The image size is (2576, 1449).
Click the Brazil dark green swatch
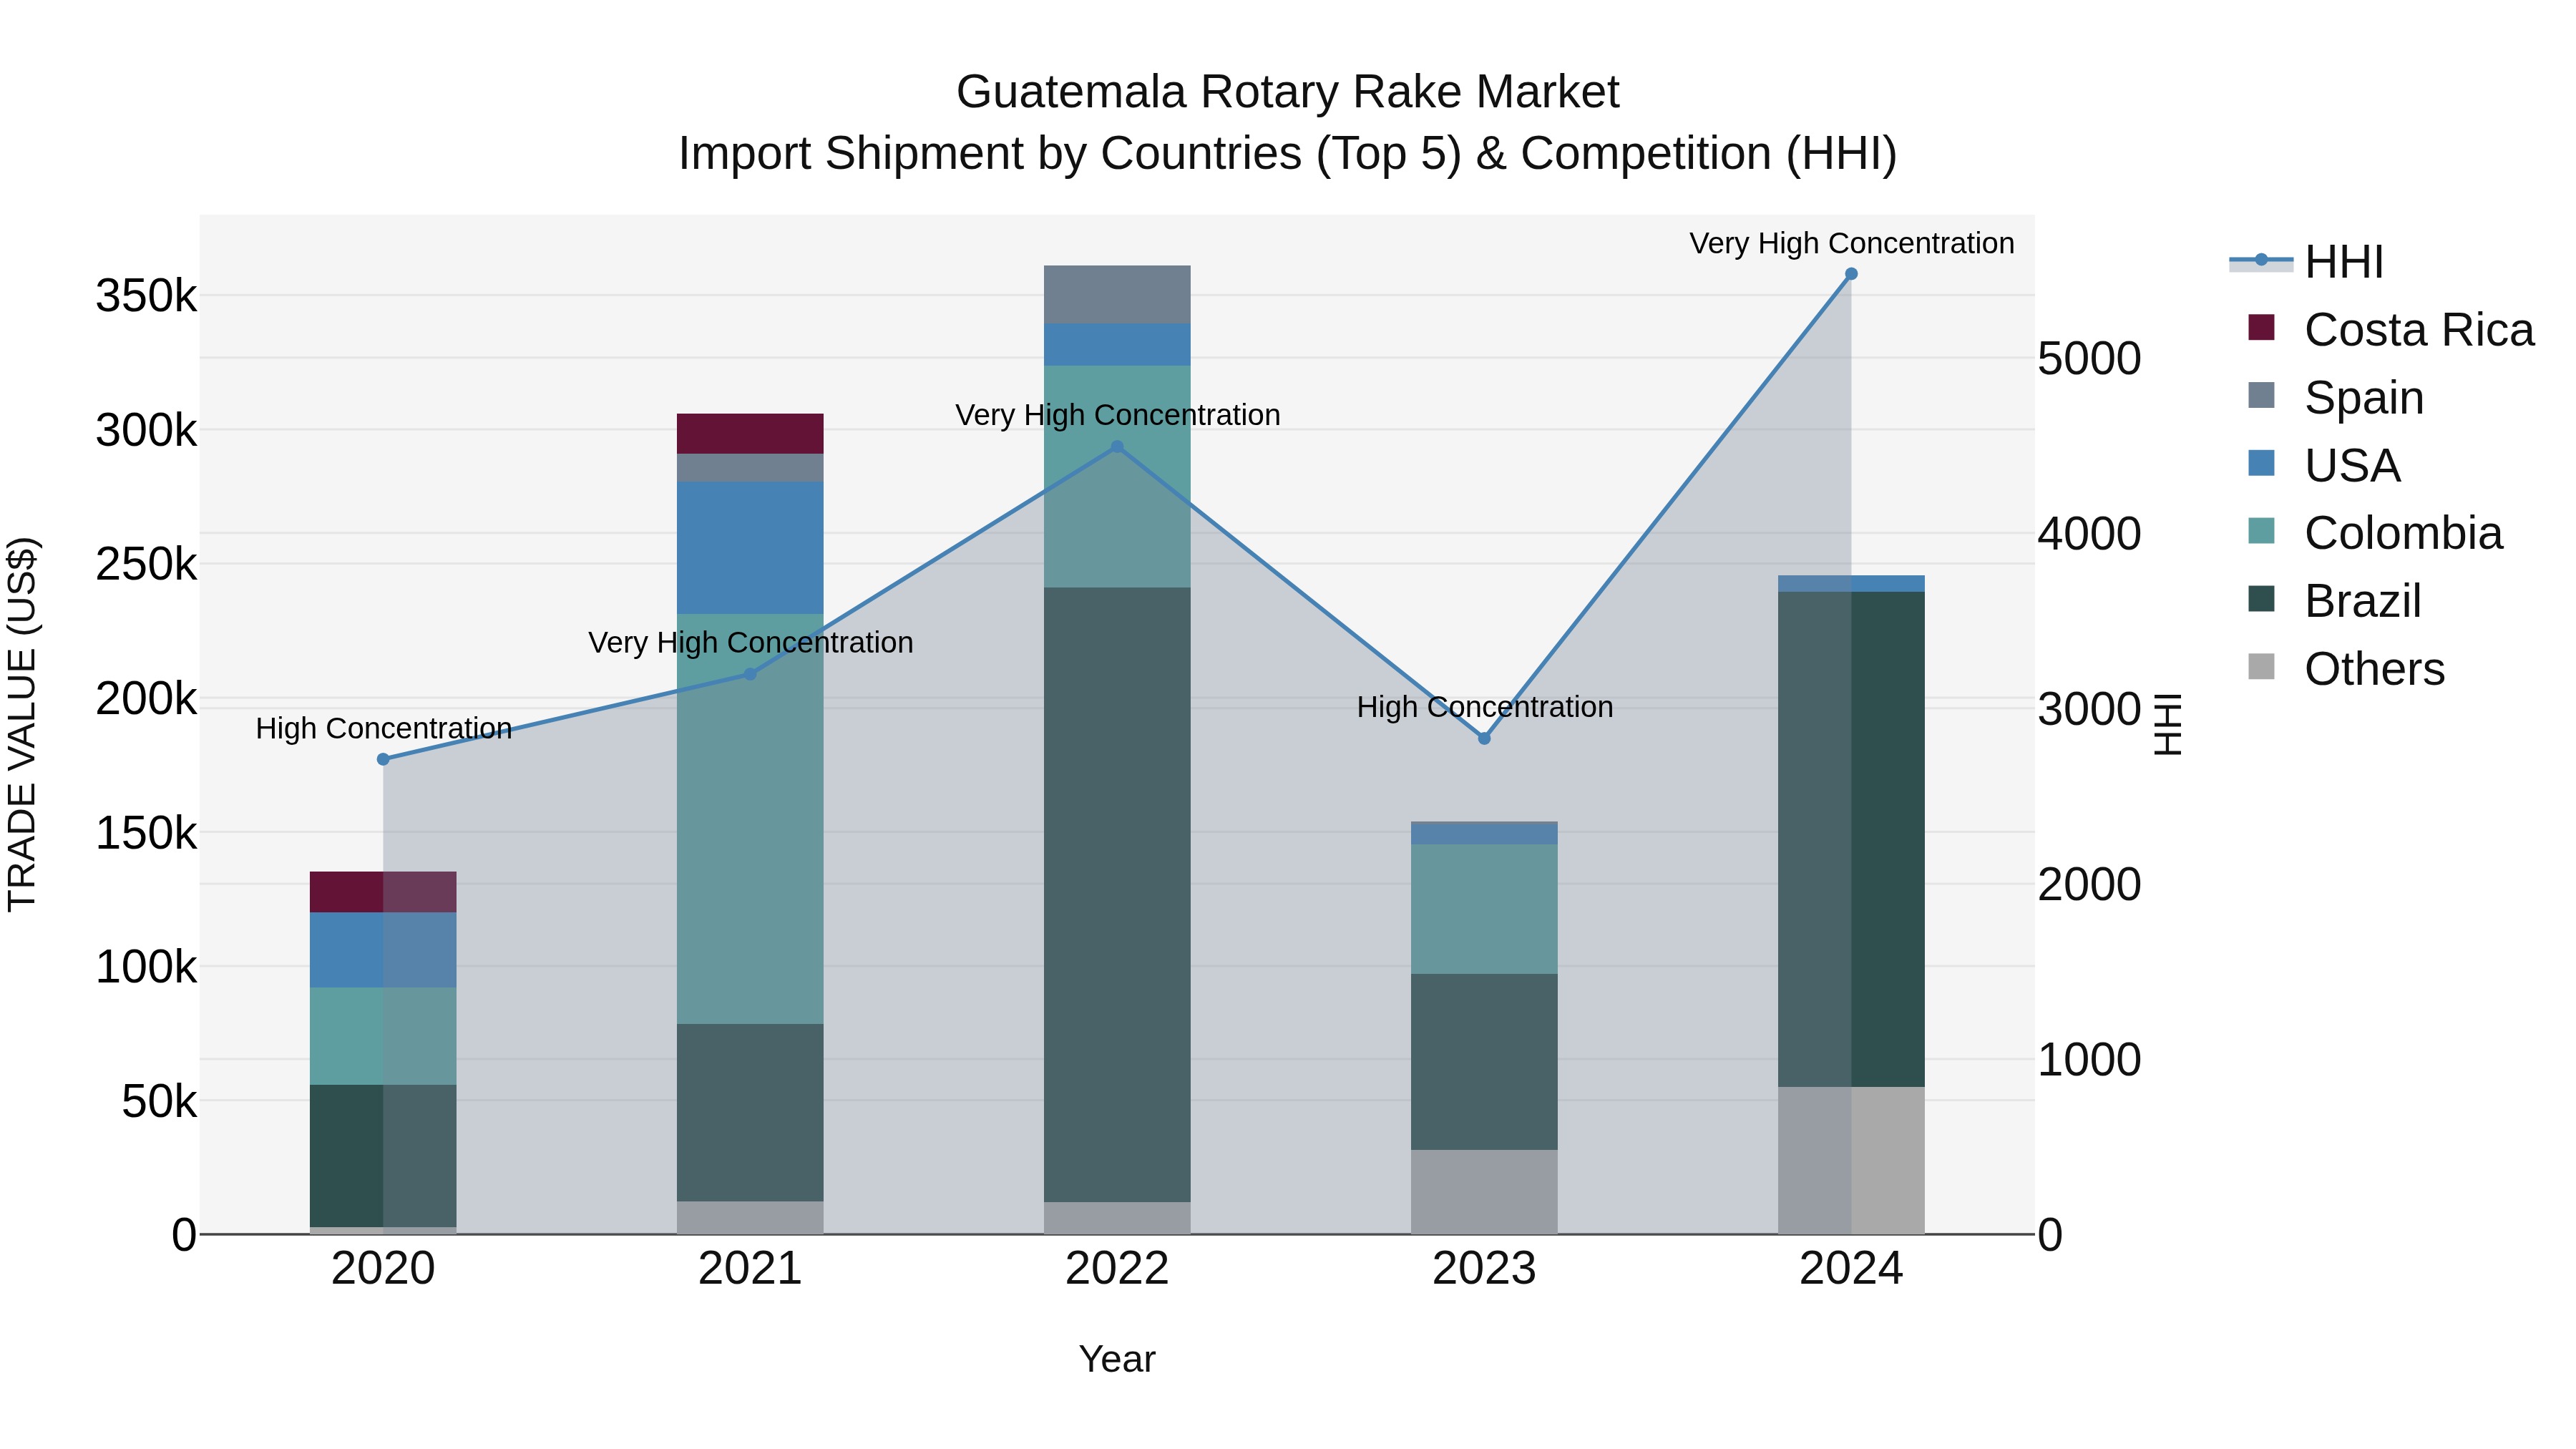(2261, 598)
